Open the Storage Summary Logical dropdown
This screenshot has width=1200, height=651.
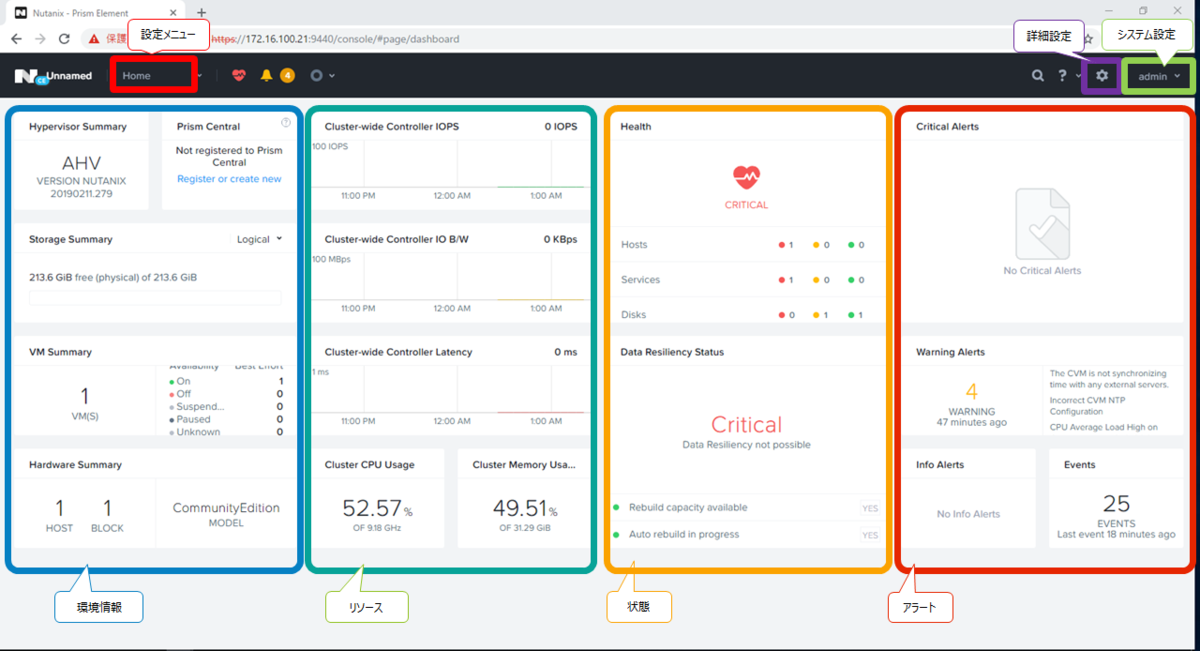pos(259,239)
